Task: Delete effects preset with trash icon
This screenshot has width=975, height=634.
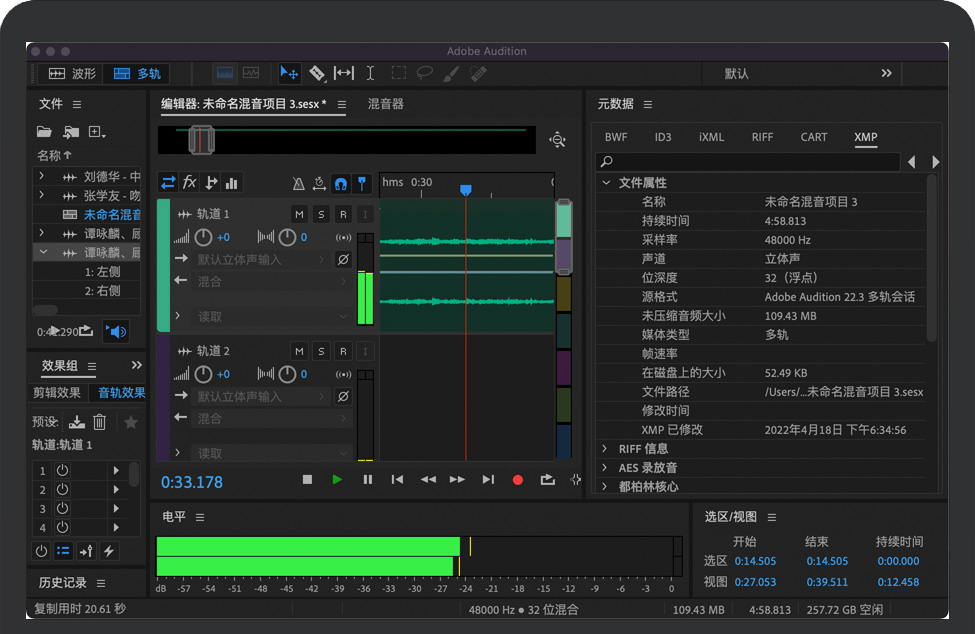Action: [100, 422]
